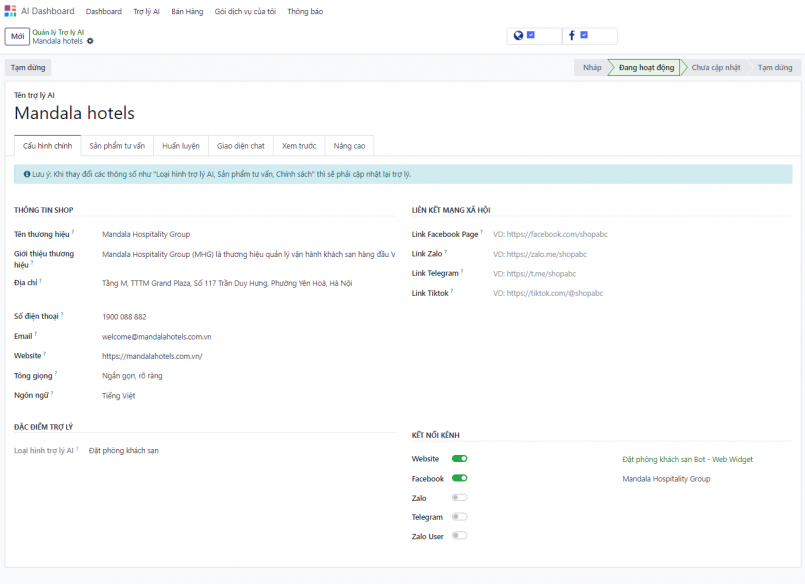Screen dimensions: 805x584
Task: Tick the checkbox beside the globe icon
Action: tap(531, 35)
